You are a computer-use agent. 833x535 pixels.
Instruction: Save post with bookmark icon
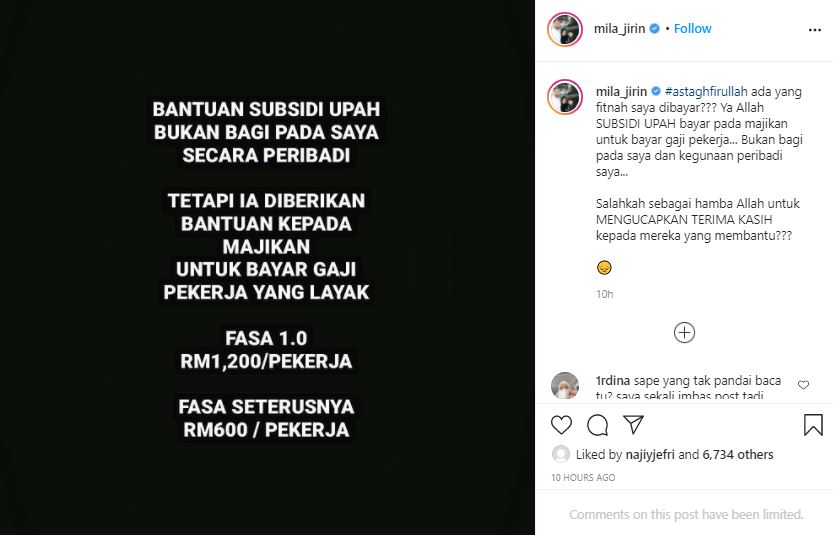(x=813, y=425)
